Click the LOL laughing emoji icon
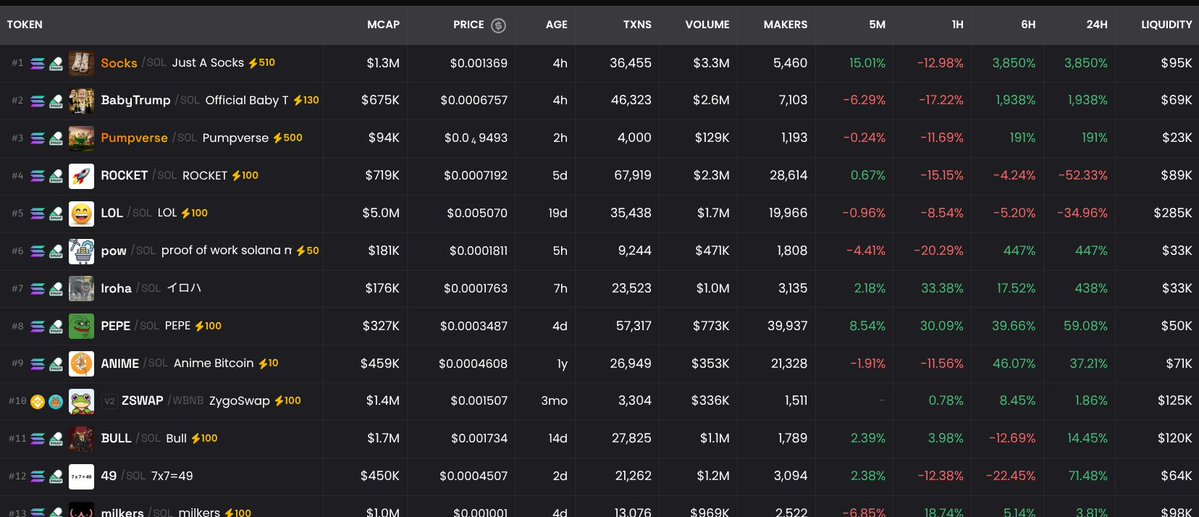This screenshot has width=1199, height=517. click(81, 213)
